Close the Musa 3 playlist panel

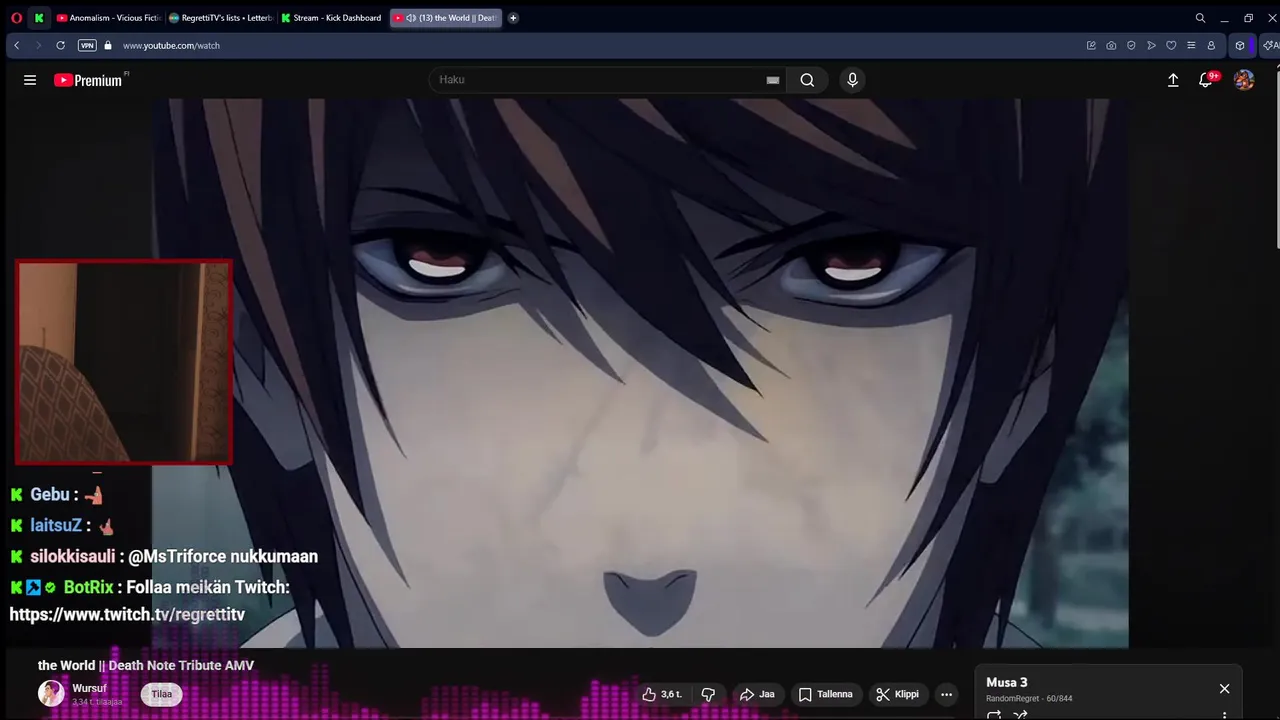[x=1224, y=688]
